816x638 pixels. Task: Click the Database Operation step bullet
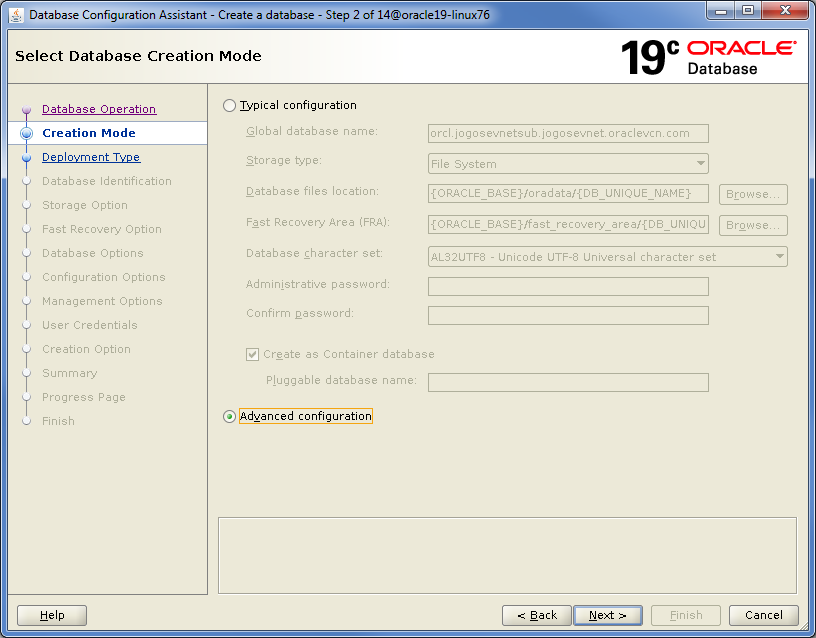[x=27, y=110]
